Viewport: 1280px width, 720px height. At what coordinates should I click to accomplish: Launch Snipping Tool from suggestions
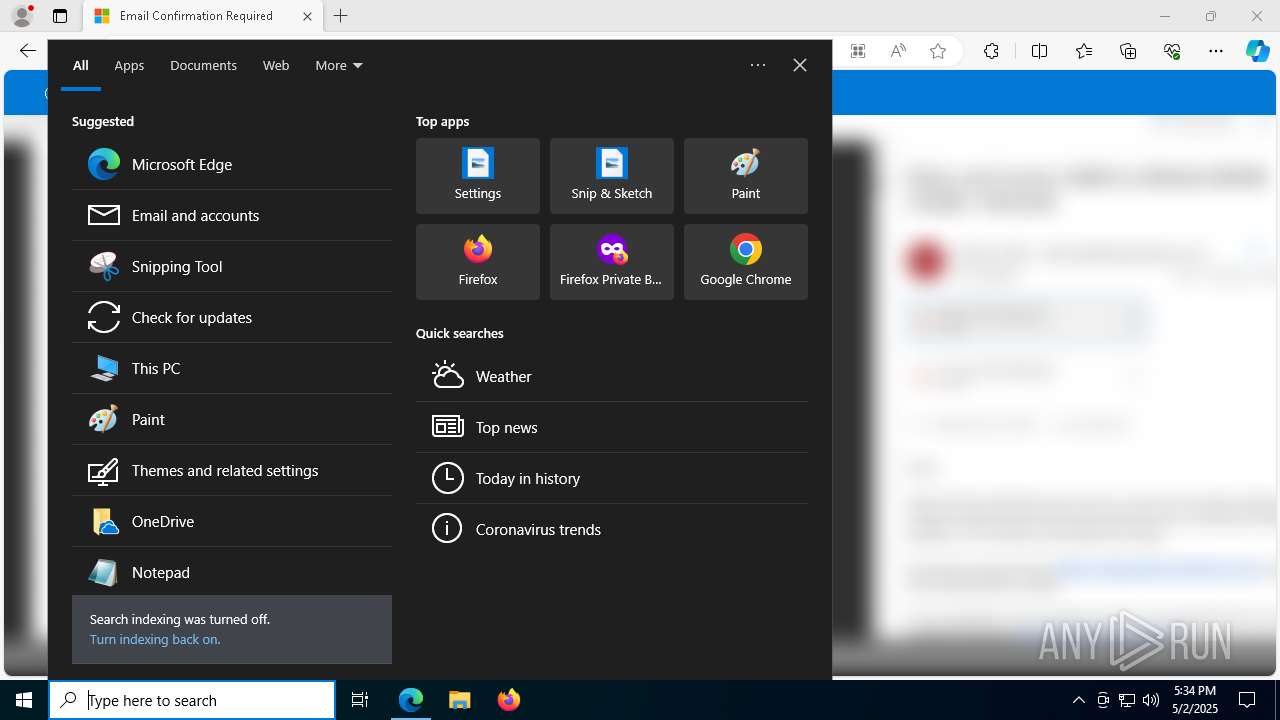[x=232, y=266]
